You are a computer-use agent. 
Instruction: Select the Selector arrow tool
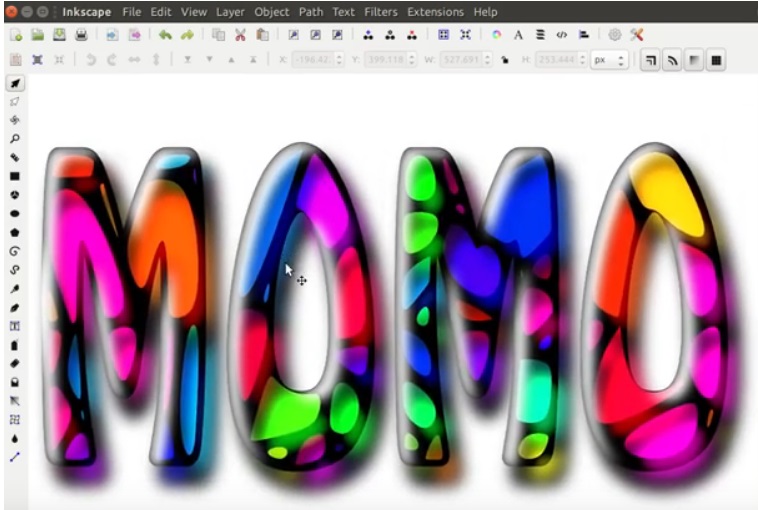(x=15, y=83)
